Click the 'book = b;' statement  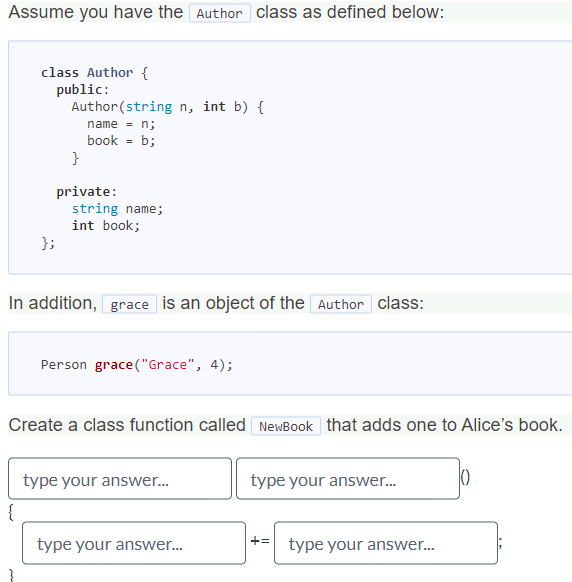point(121,141)
